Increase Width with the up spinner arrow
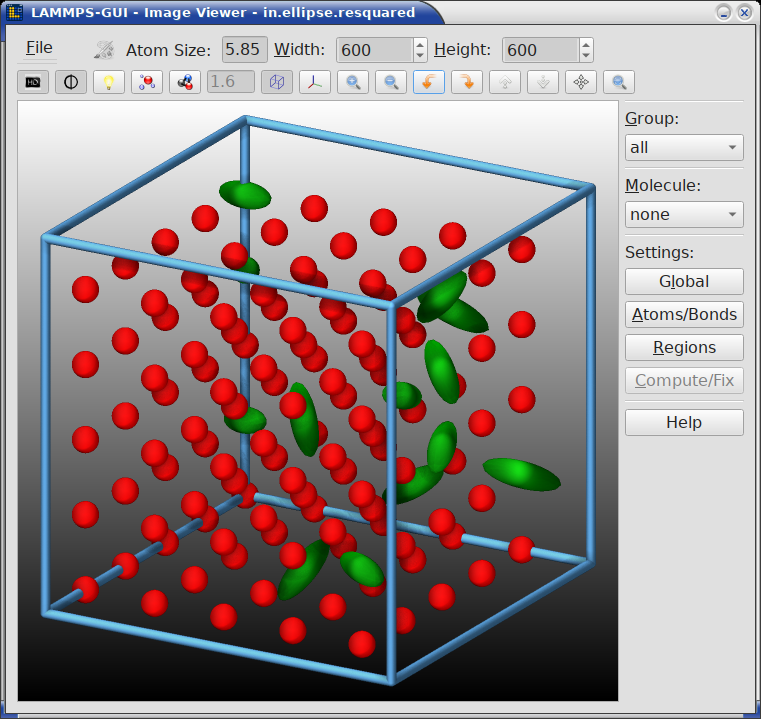Screen dimensions: 761x719 coord(420,44)
